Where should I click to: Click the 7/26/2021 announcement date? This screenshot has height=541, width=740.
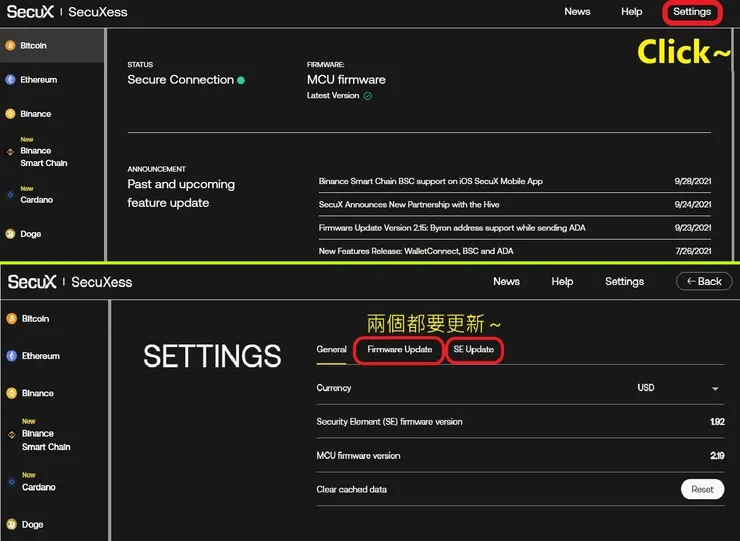[693, 251]
